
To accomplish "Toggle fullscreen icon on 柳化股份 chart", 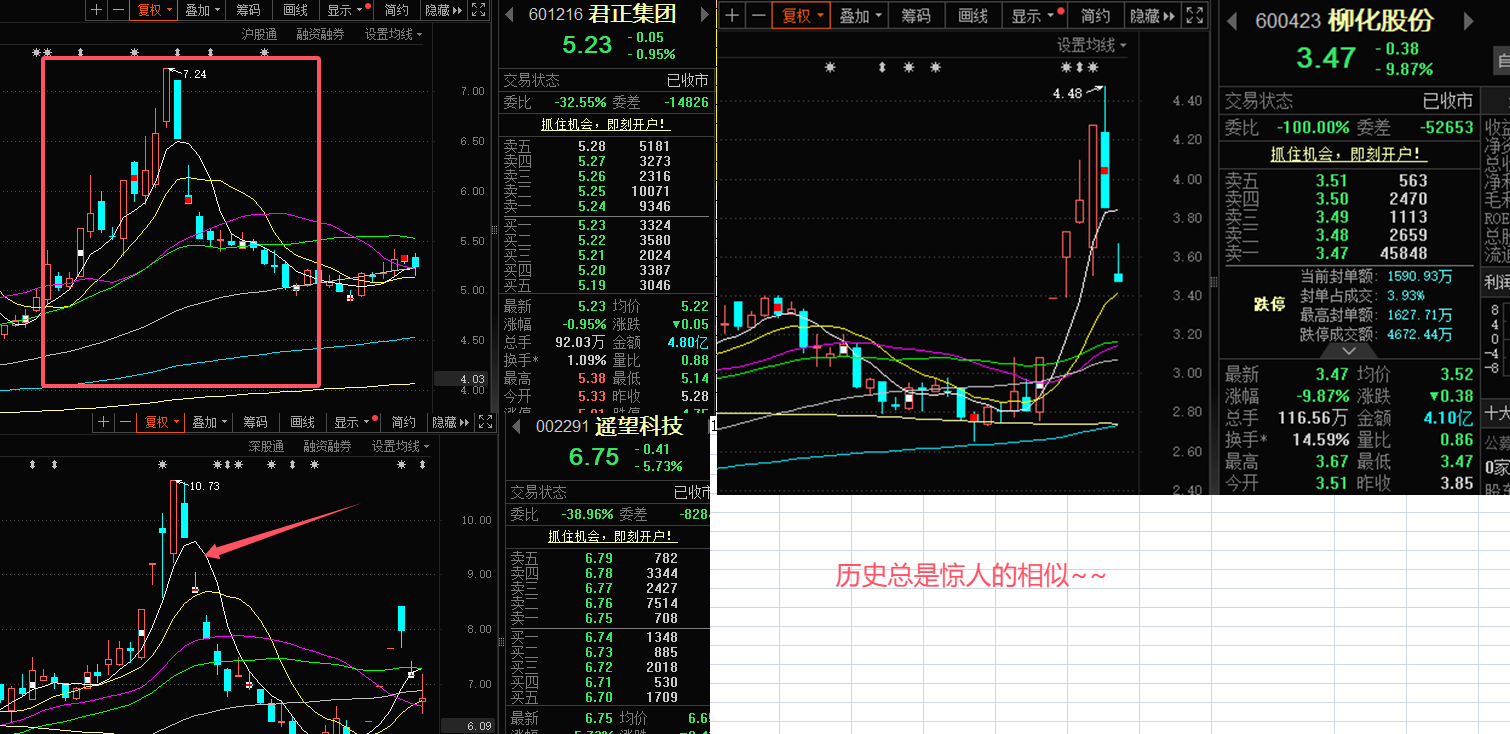I will click(1195, 16).
